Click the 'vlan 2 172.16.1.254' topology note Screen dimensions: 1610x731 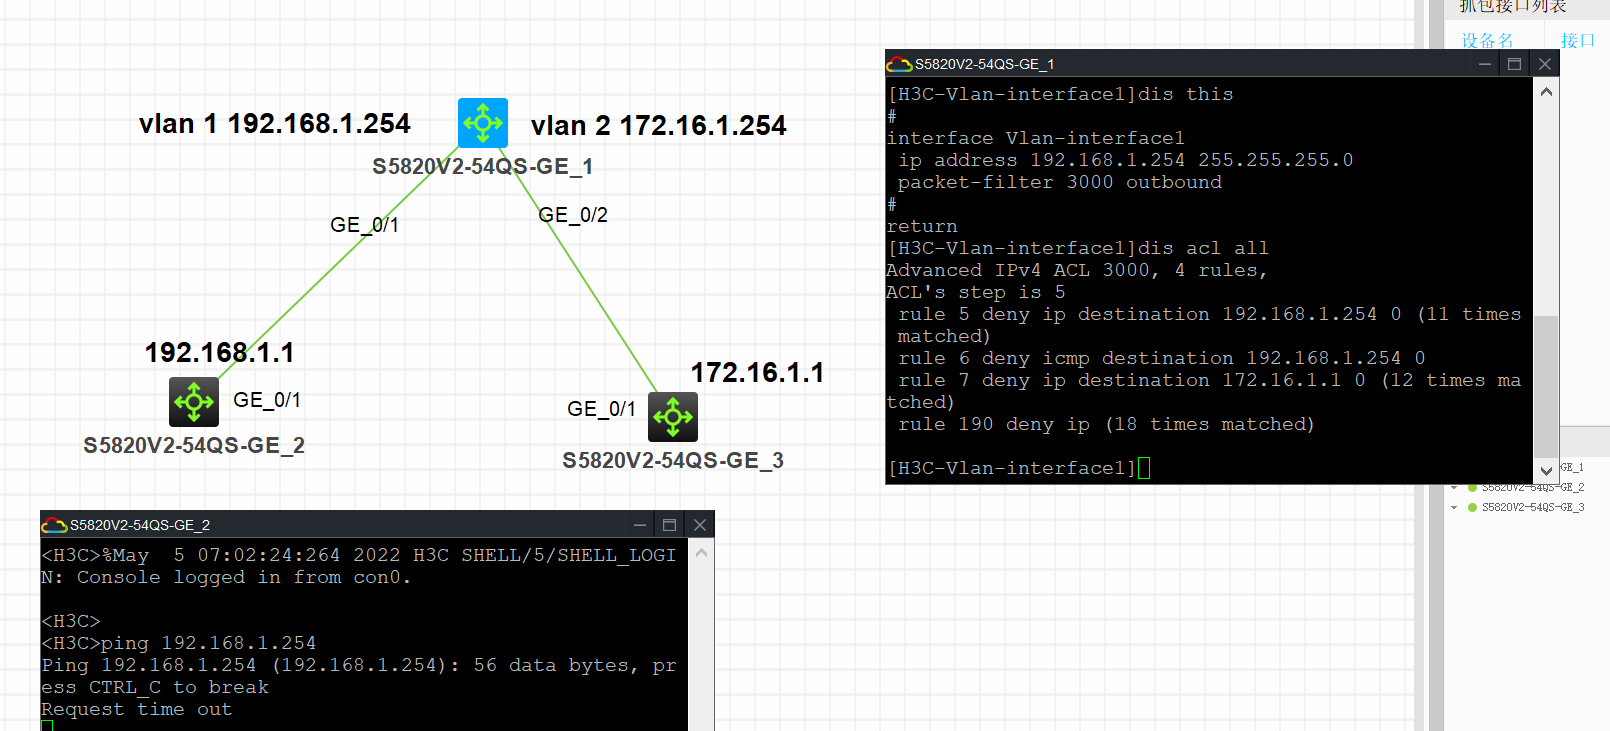659,126
